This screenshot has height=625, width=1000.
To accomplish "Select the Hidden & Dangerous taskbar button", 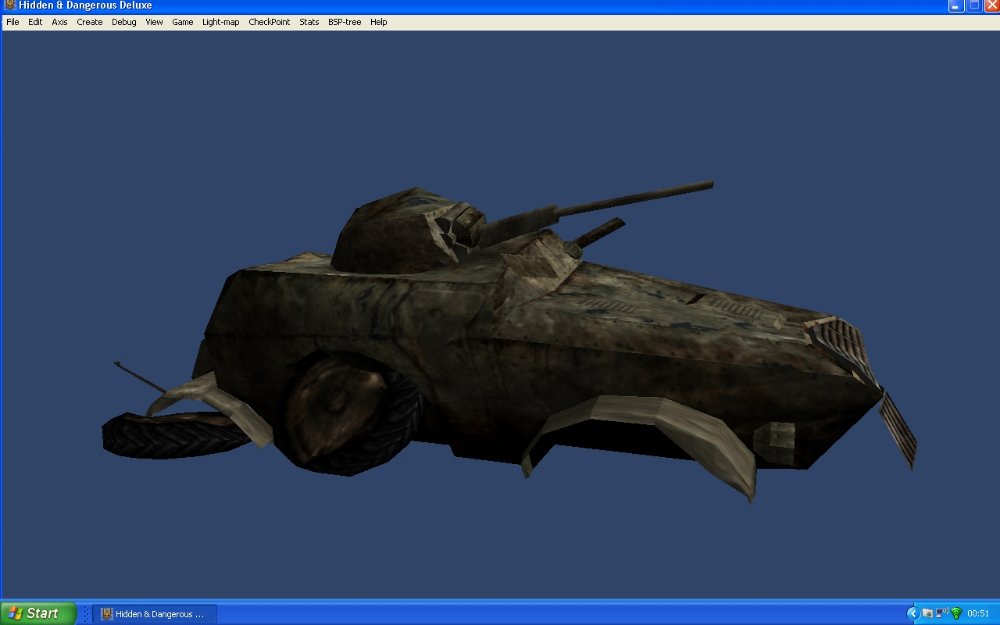I will pos(155,614).
